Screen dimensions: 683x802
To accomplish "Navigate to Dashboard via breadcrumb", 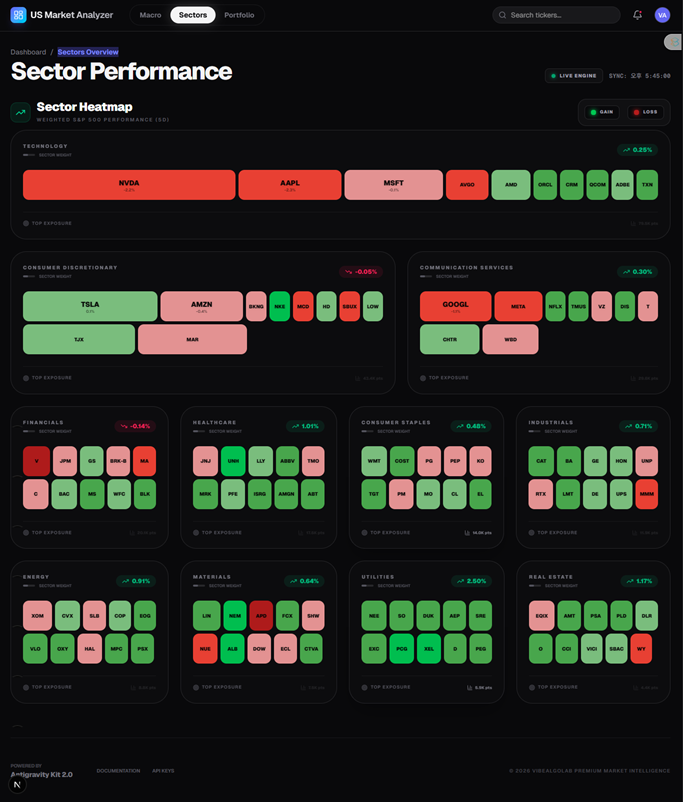I will [x=27, y=51].
